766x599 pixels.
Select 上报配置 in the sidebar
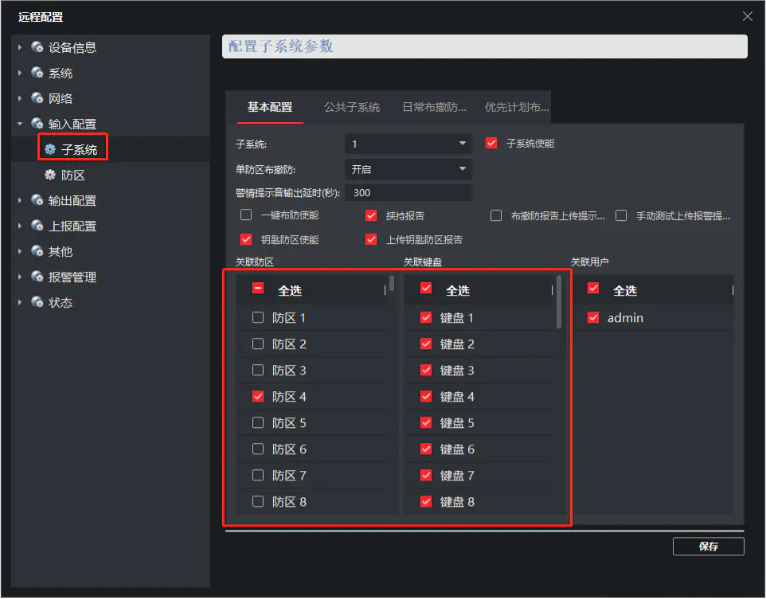coord(72,226)
